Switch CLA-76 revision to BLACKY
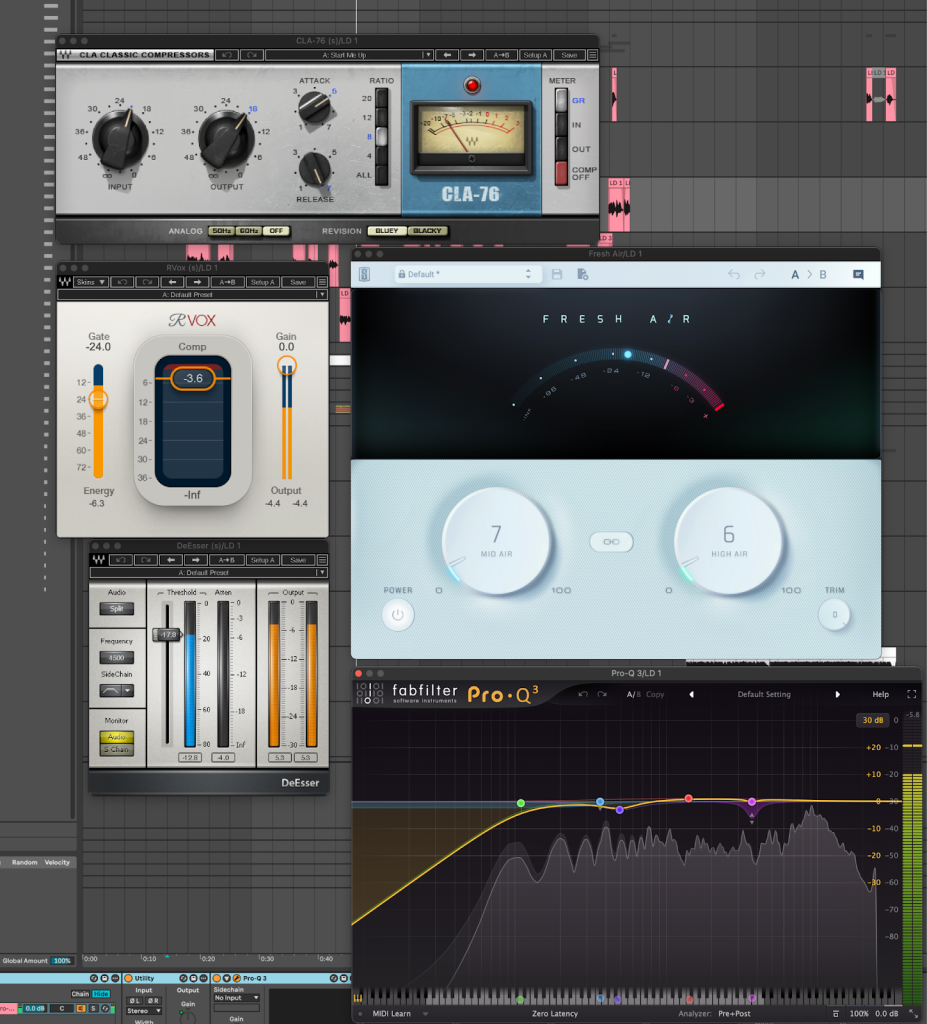The image size is (927, 1024). [x=428, y=231]
